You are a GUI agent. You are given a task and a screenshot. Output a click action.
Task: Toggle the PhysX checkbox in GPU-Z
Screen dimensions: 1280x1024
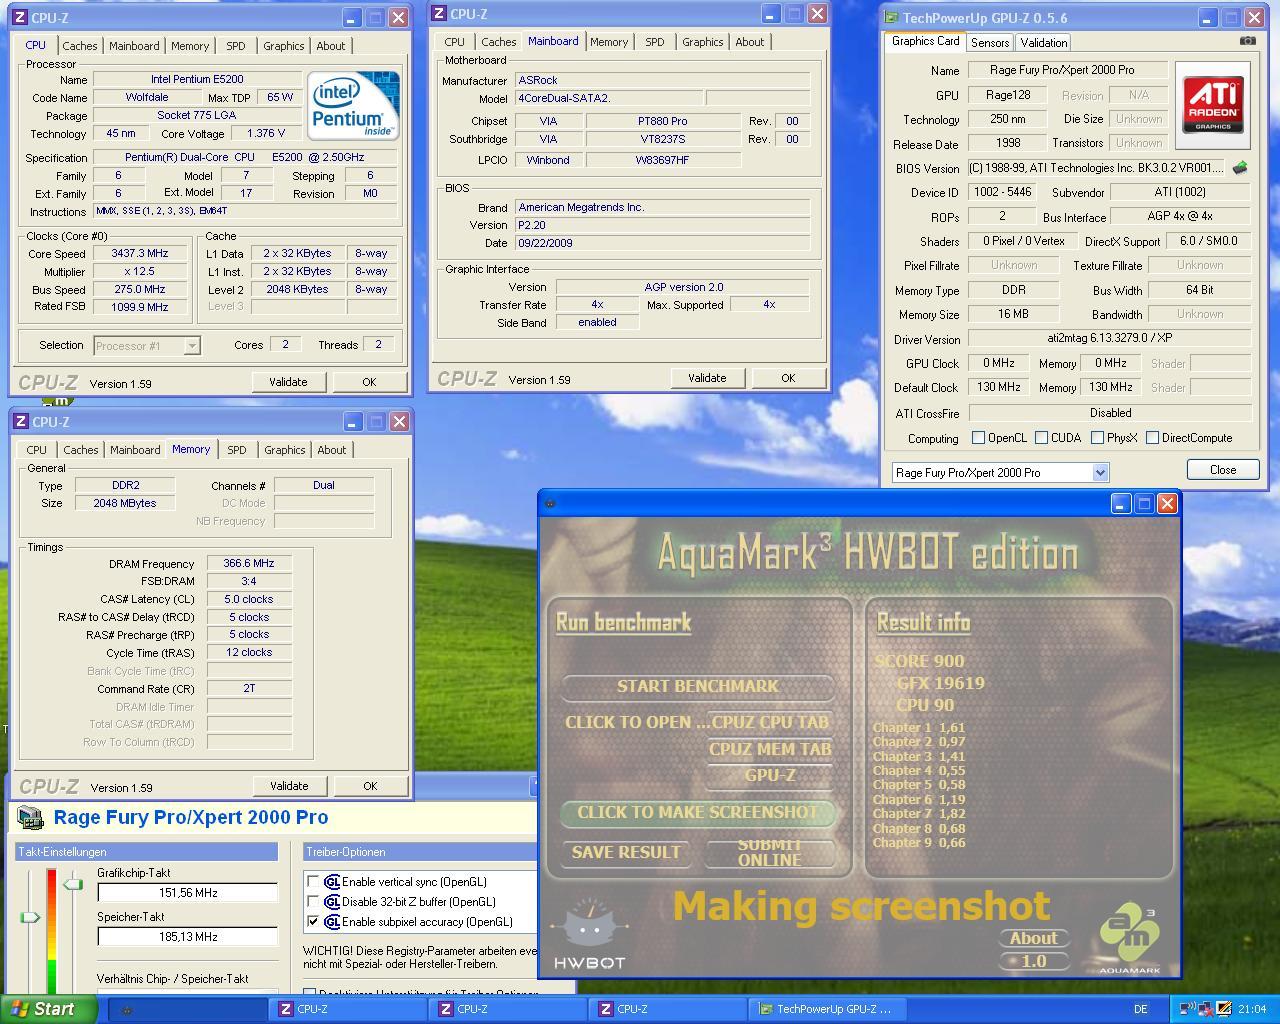coord(1097,438)
